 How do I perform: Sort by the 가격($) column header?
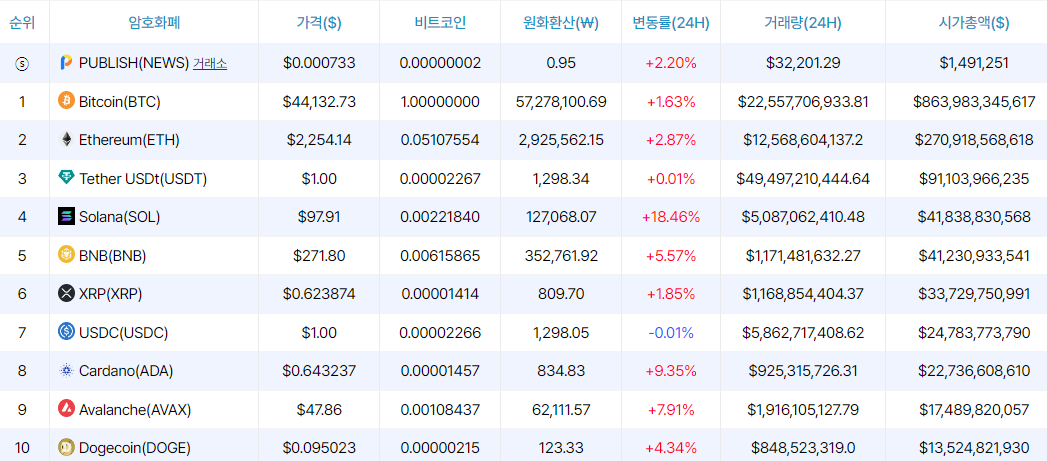point(319,22)
